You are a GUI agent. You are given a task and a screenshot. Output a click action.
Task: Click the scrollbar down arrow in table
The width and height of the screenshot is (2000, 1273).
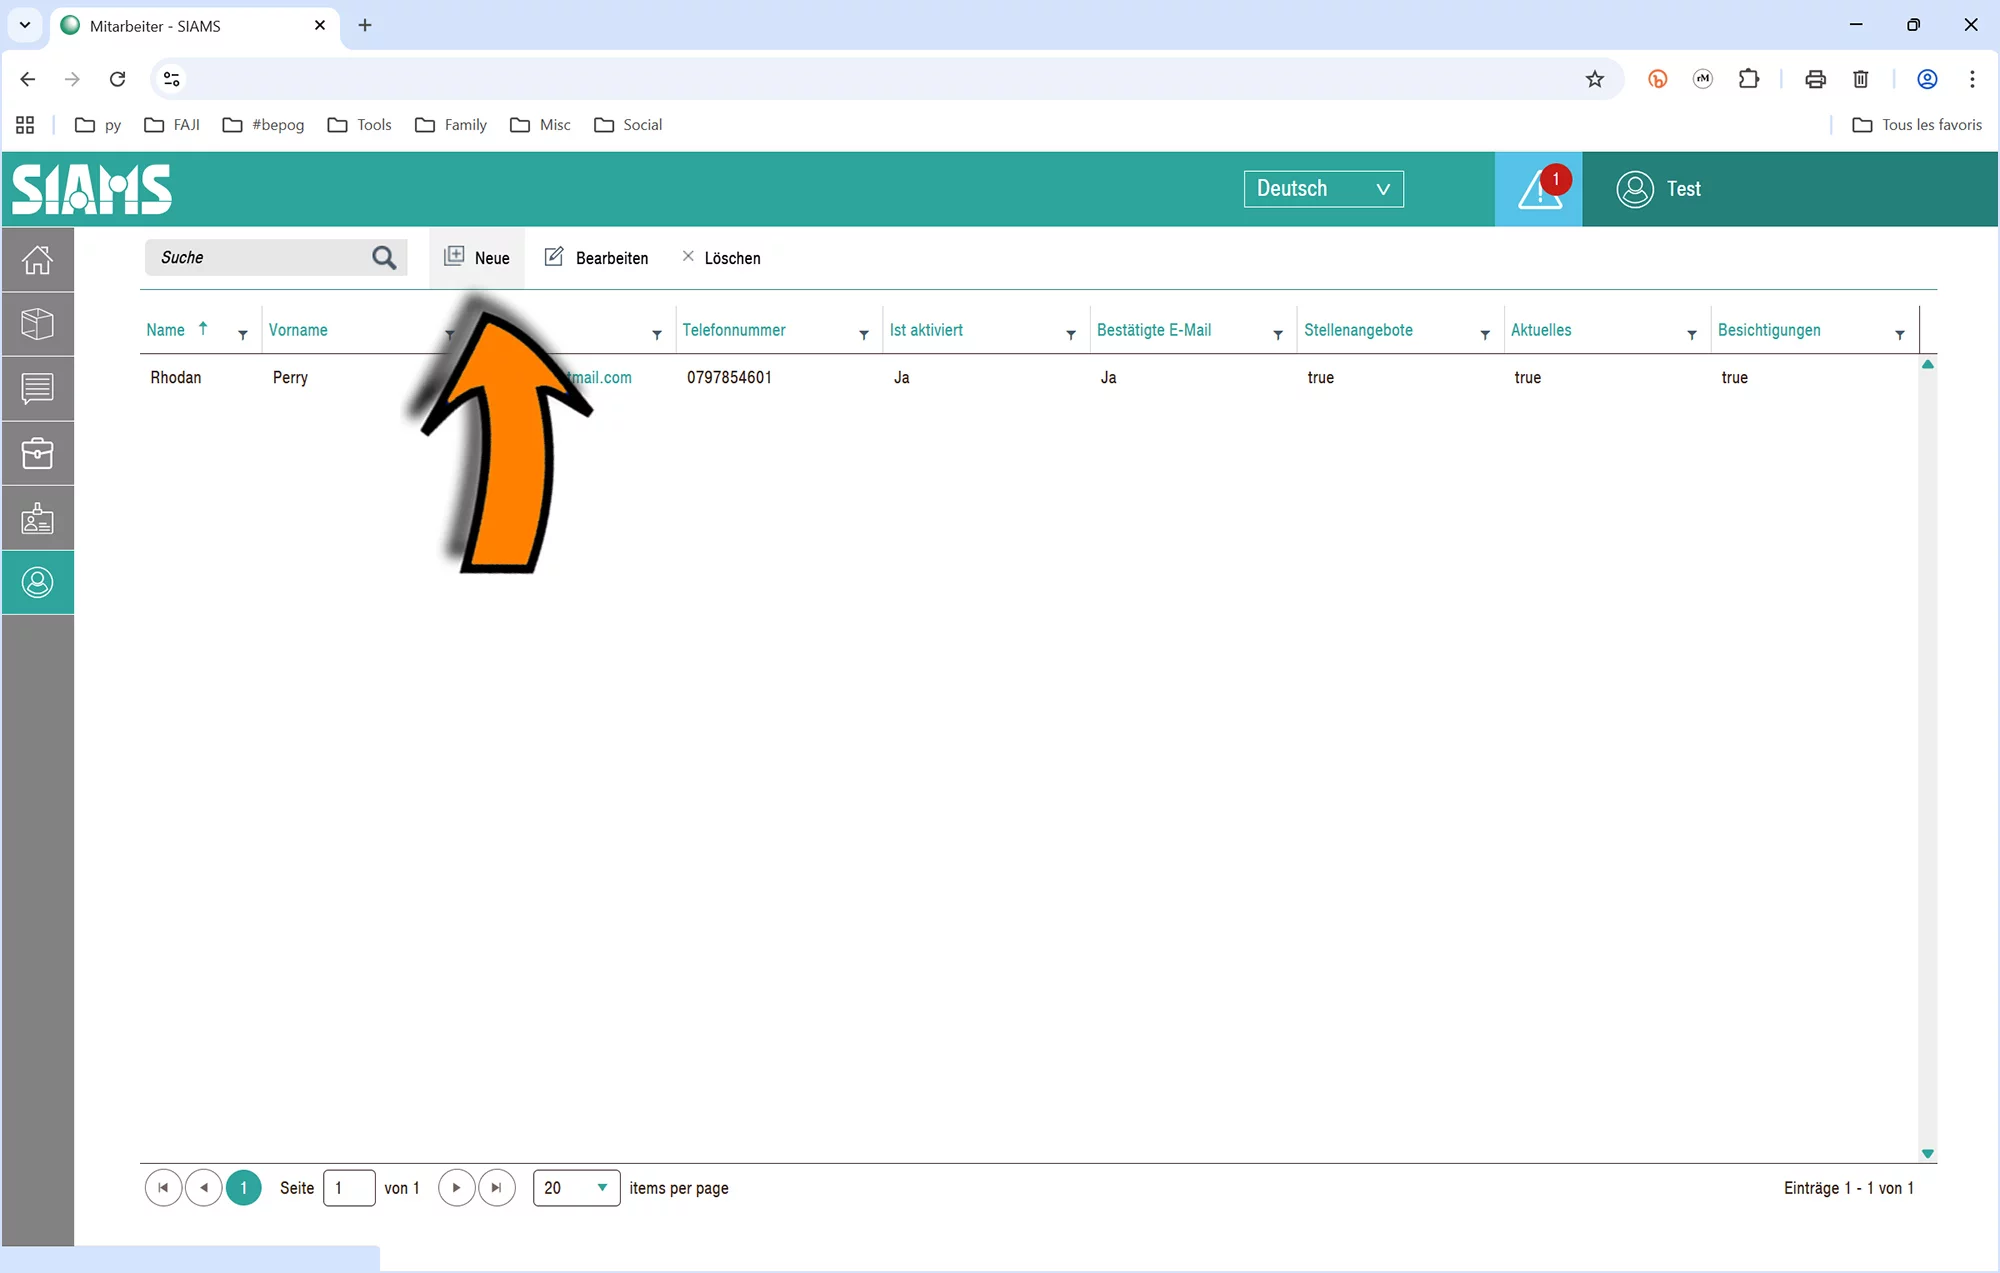[1927, 1154]
